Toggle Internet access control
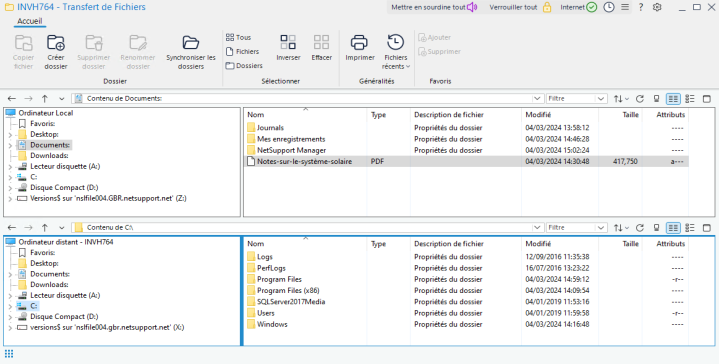 [578, 7]
